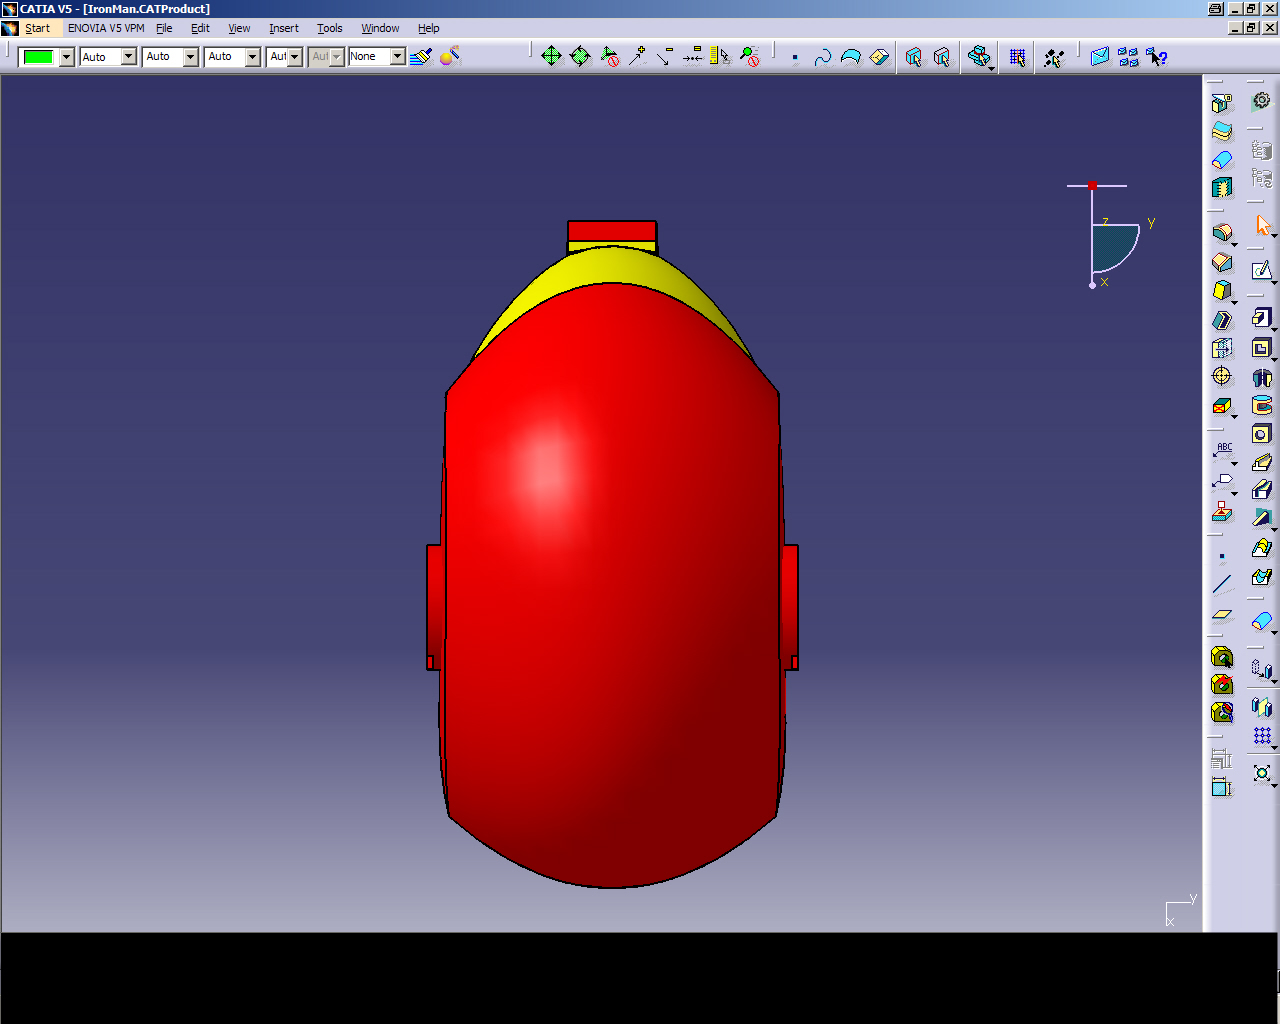Image resolution: width=1280 pixels, height=1024 pixels.
Task: Open the graphic properties wizard sphere icon
Action: (450, 57)
